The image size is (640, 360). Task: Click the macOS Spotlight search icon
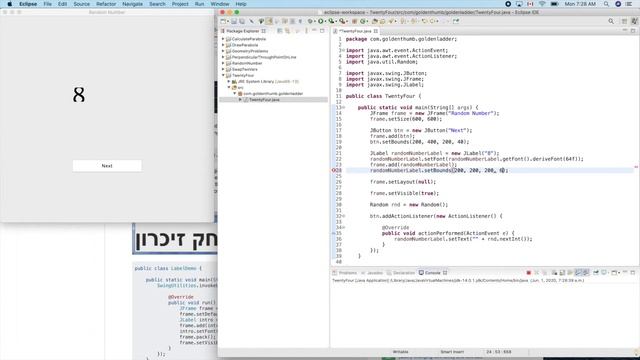click(607, 4)
